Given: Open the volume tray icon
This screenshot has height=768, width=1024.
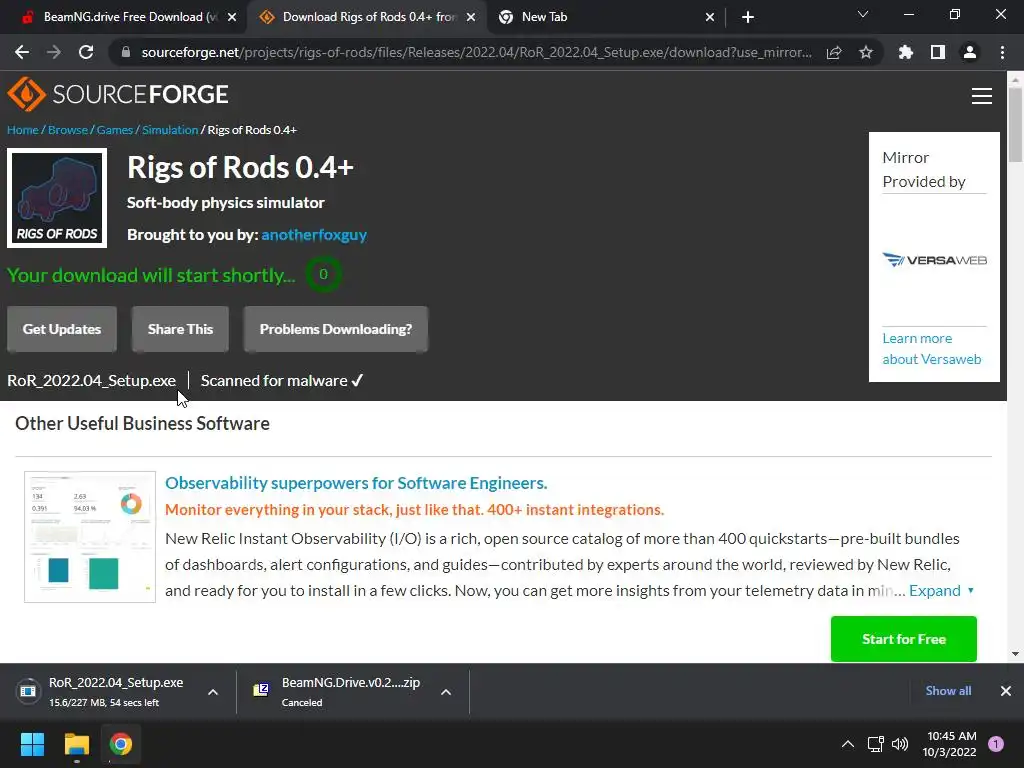Looking at the screenshot, I should [900, 744].
